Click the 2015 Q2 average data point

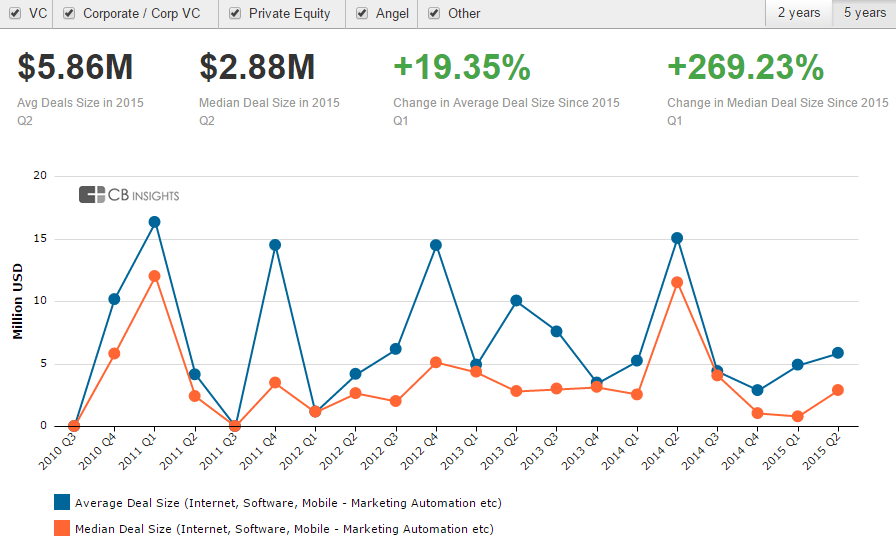point(838,353)
